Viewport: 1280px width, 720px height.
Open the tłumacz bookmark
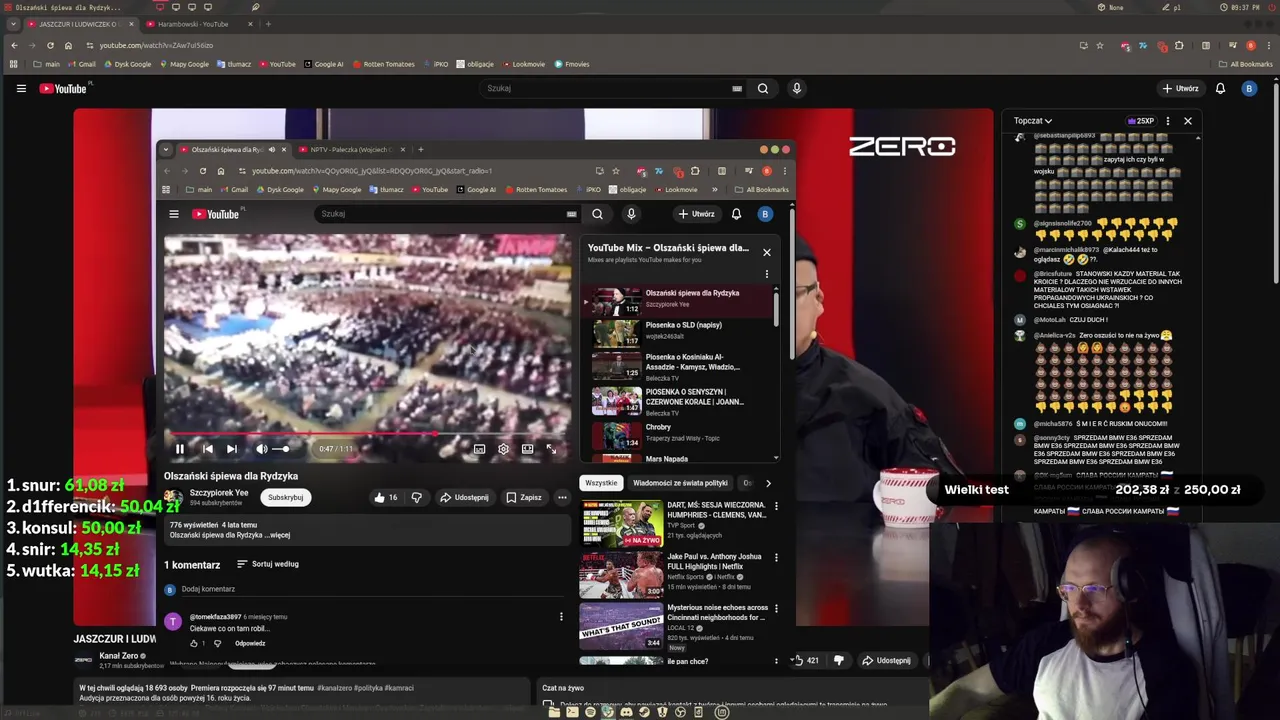234,64
